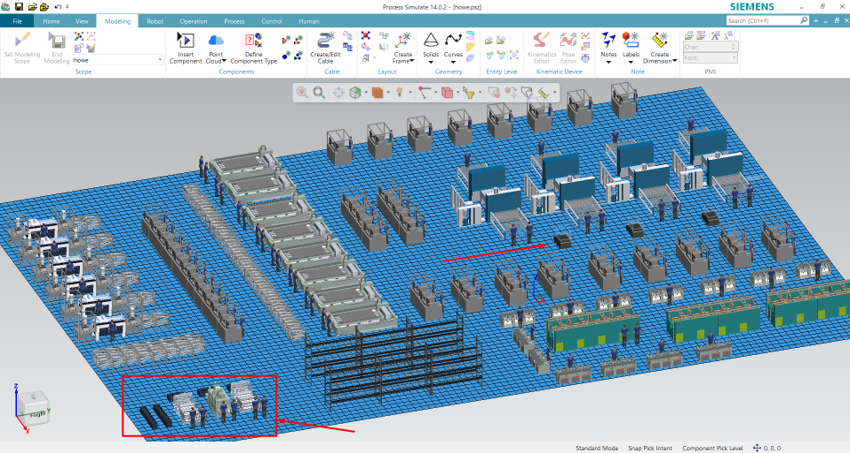Click the Create Dimension ruler icon
Viewport: 850px width, 453px height.
tap(660, 40)
